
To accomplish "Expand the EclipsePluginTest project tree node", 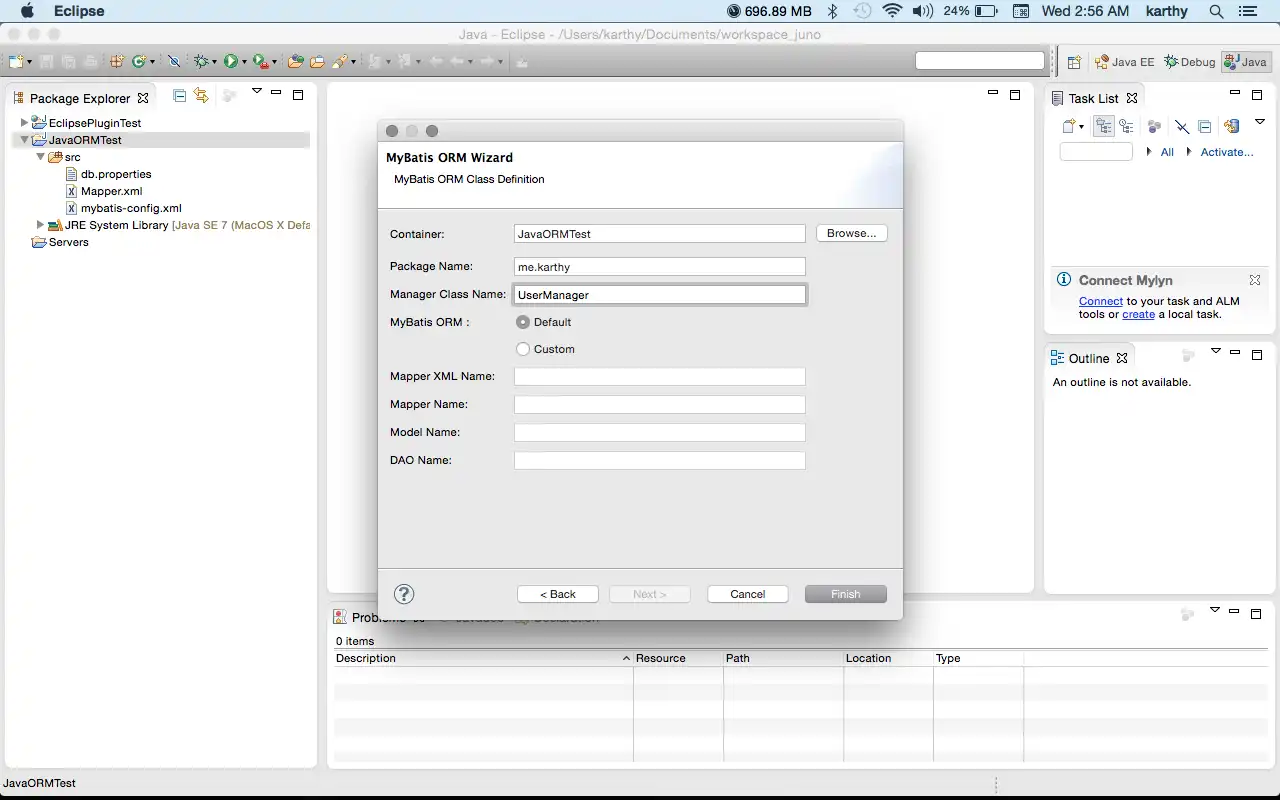I will [x=25, y=123].
